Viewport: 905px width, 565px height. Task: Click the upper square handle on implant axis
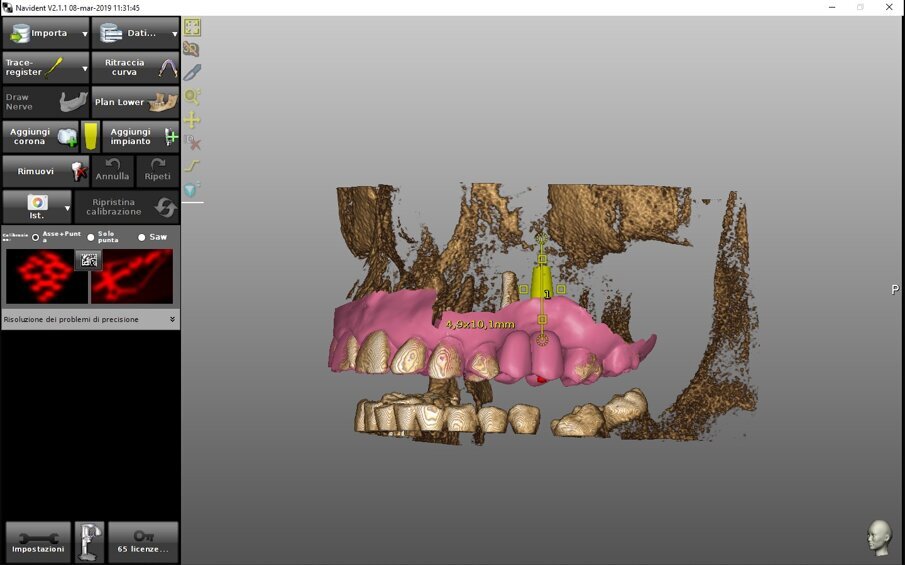(x=542, y=259)
